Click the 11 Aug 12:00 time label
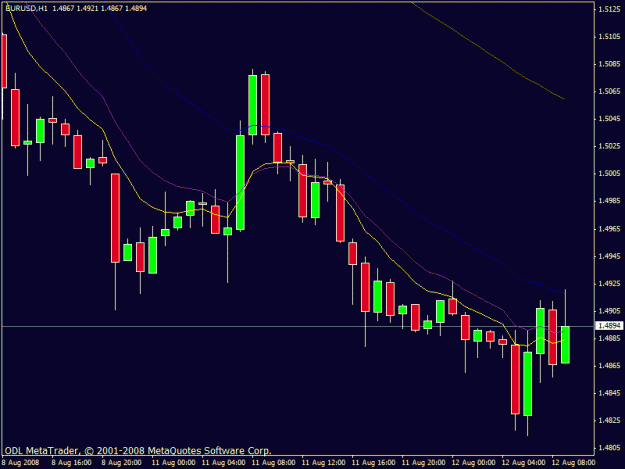This screenshot has height=469, width=625. click(323, 463)
